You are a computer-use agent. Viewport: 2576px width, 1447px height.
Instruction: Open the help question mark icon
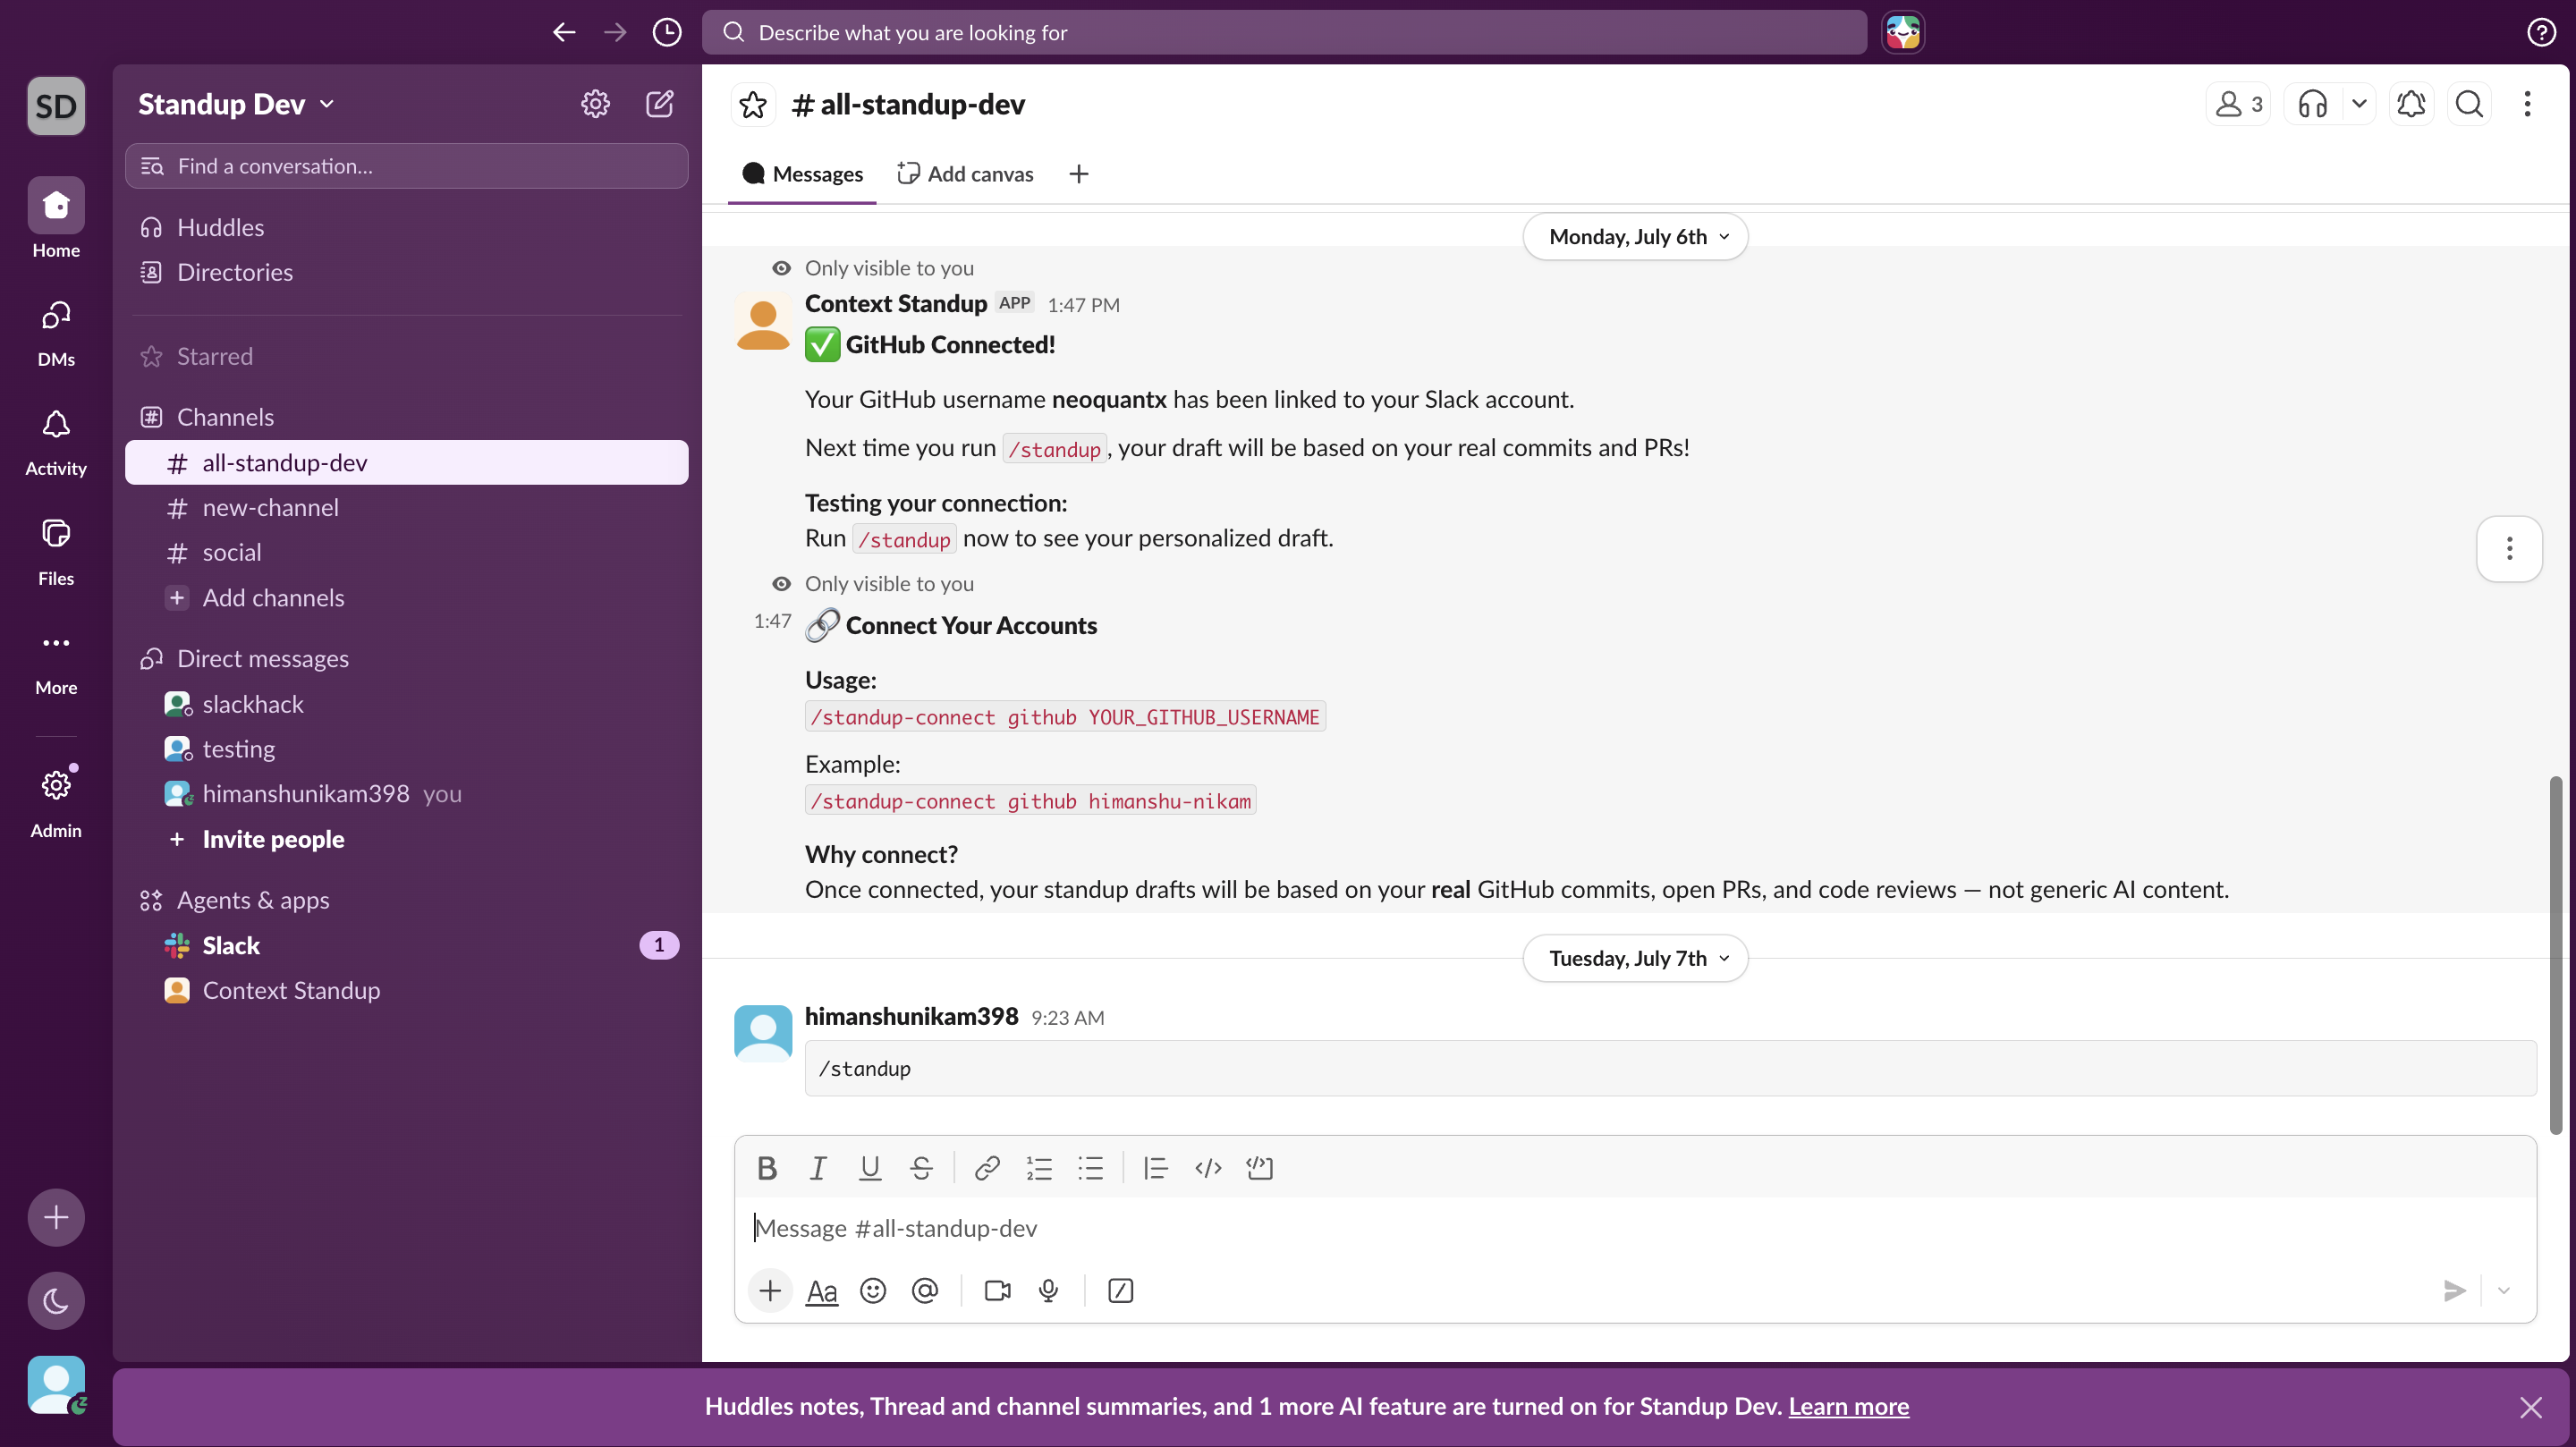pyautogui.click(x=2541, y=32)
